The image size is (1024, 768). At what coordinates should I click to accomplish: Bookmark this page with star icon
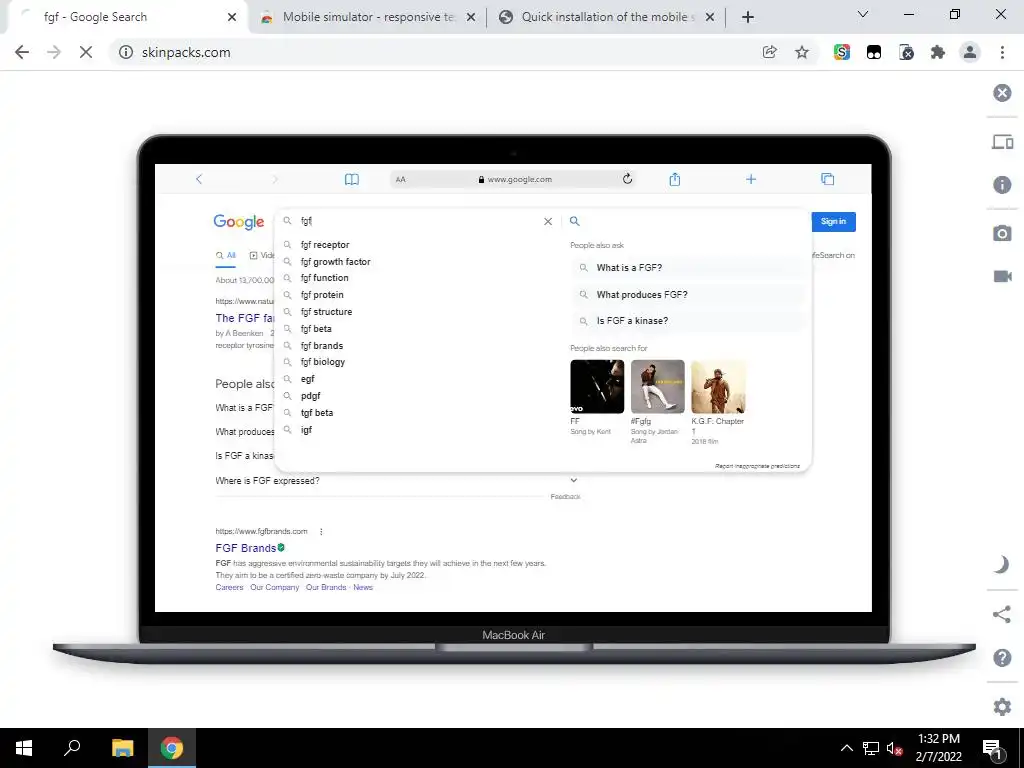(802, 52)
